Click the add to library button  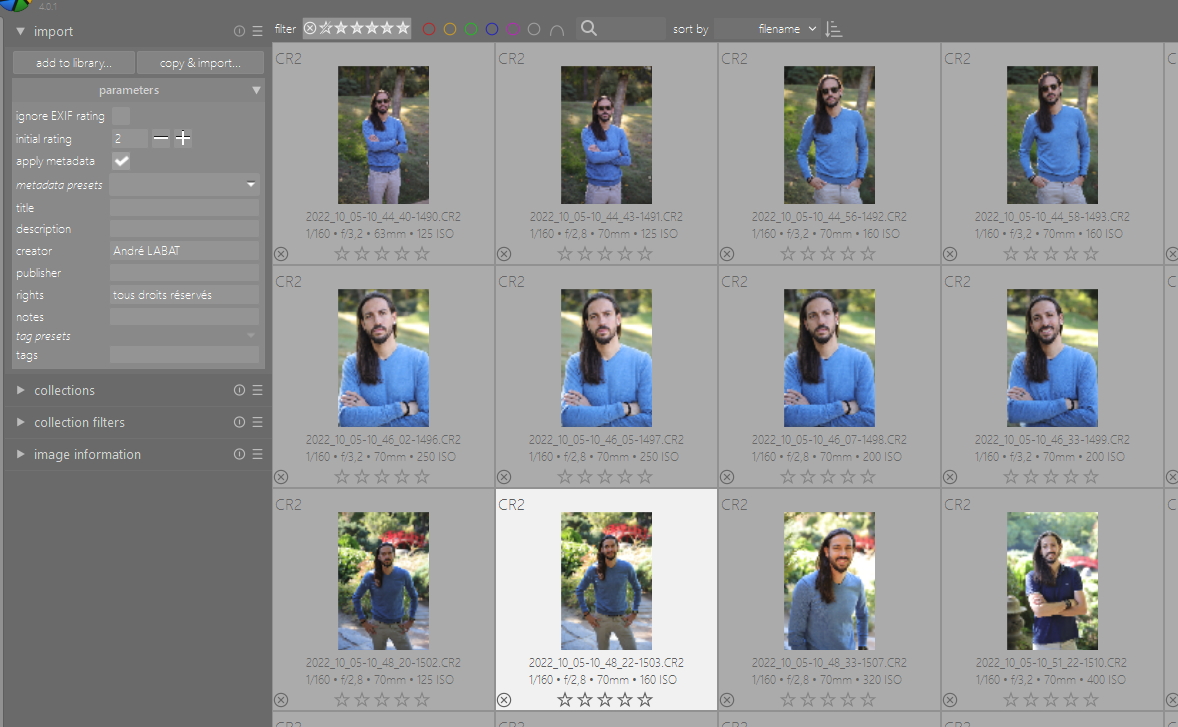[72, 62]
